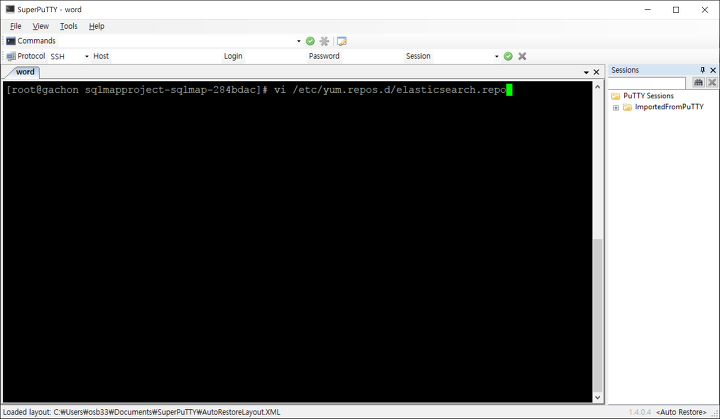The width and height of the screenshot is (720, 419).
Task: Open the Session dropdown arrow
Action: 496,56
